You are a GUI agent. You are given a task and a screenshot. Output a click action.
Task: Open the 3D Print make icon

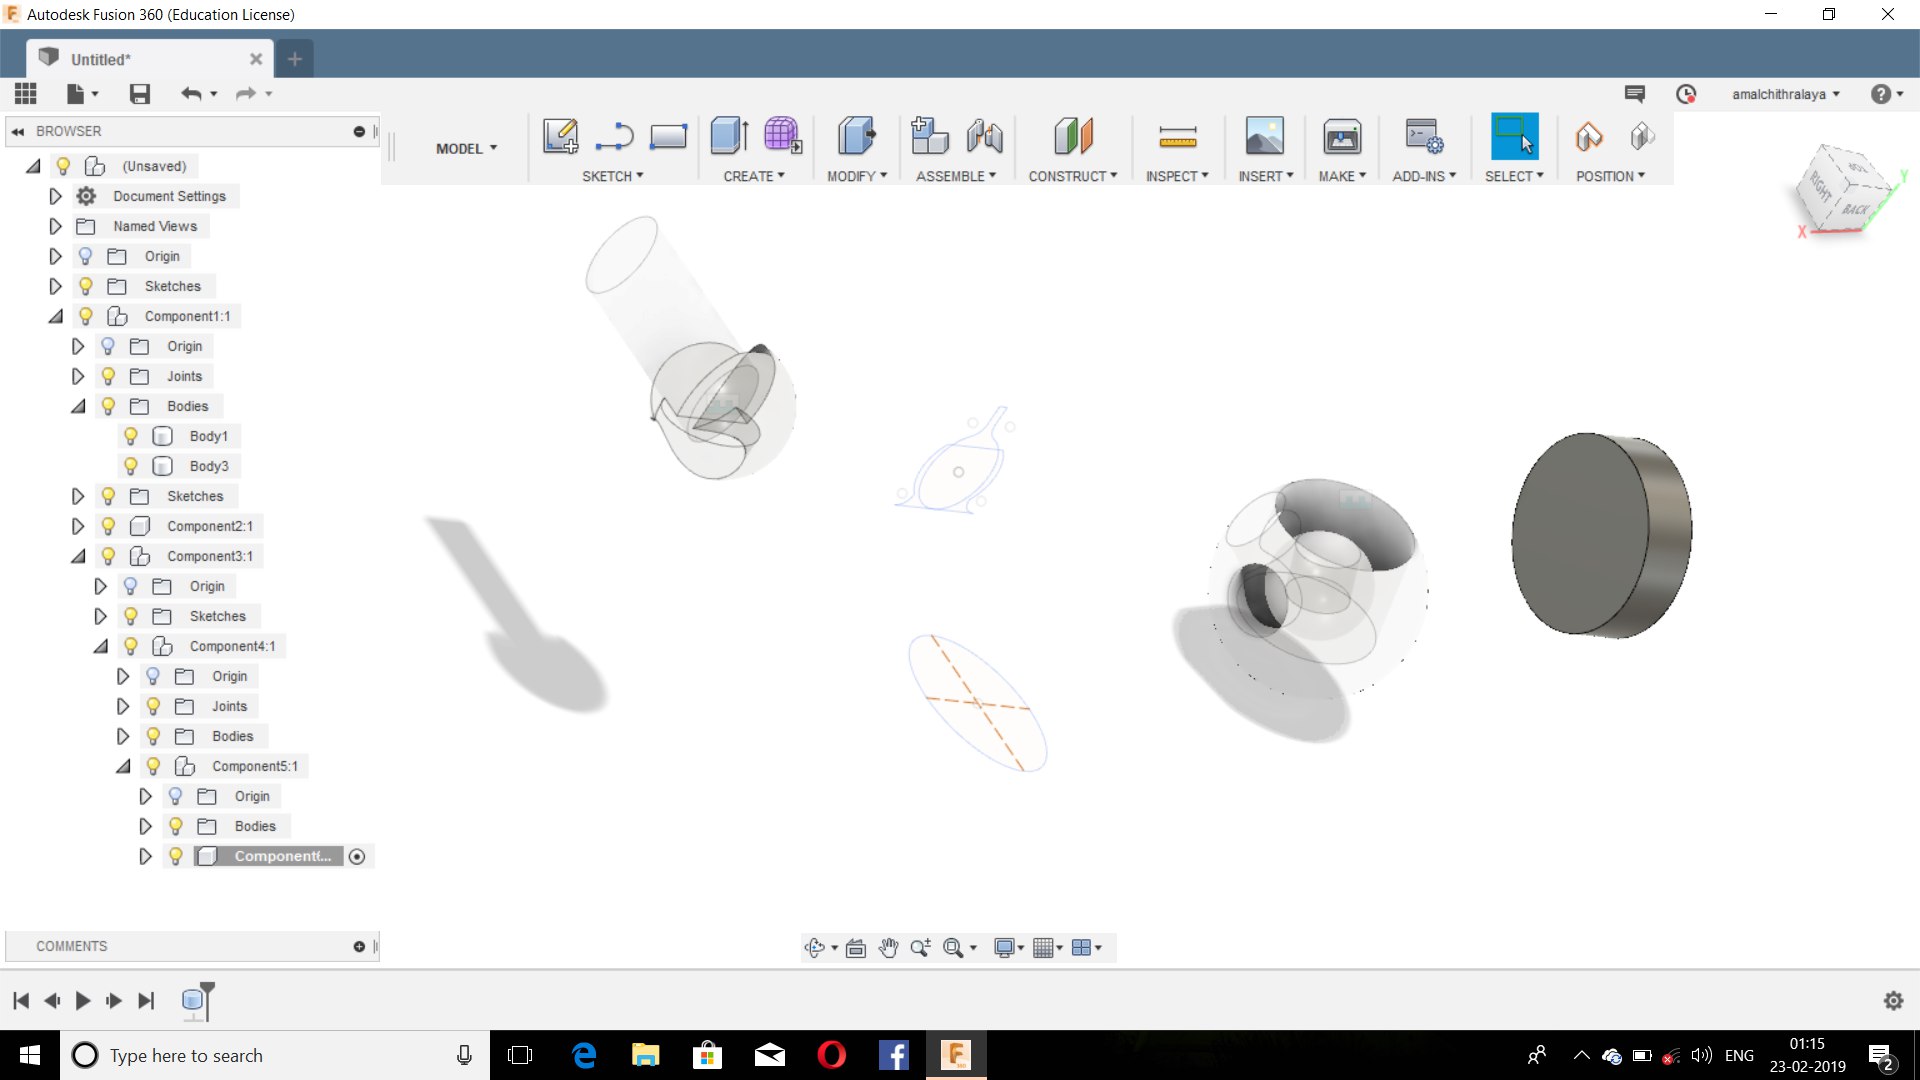click(1341, 136)
